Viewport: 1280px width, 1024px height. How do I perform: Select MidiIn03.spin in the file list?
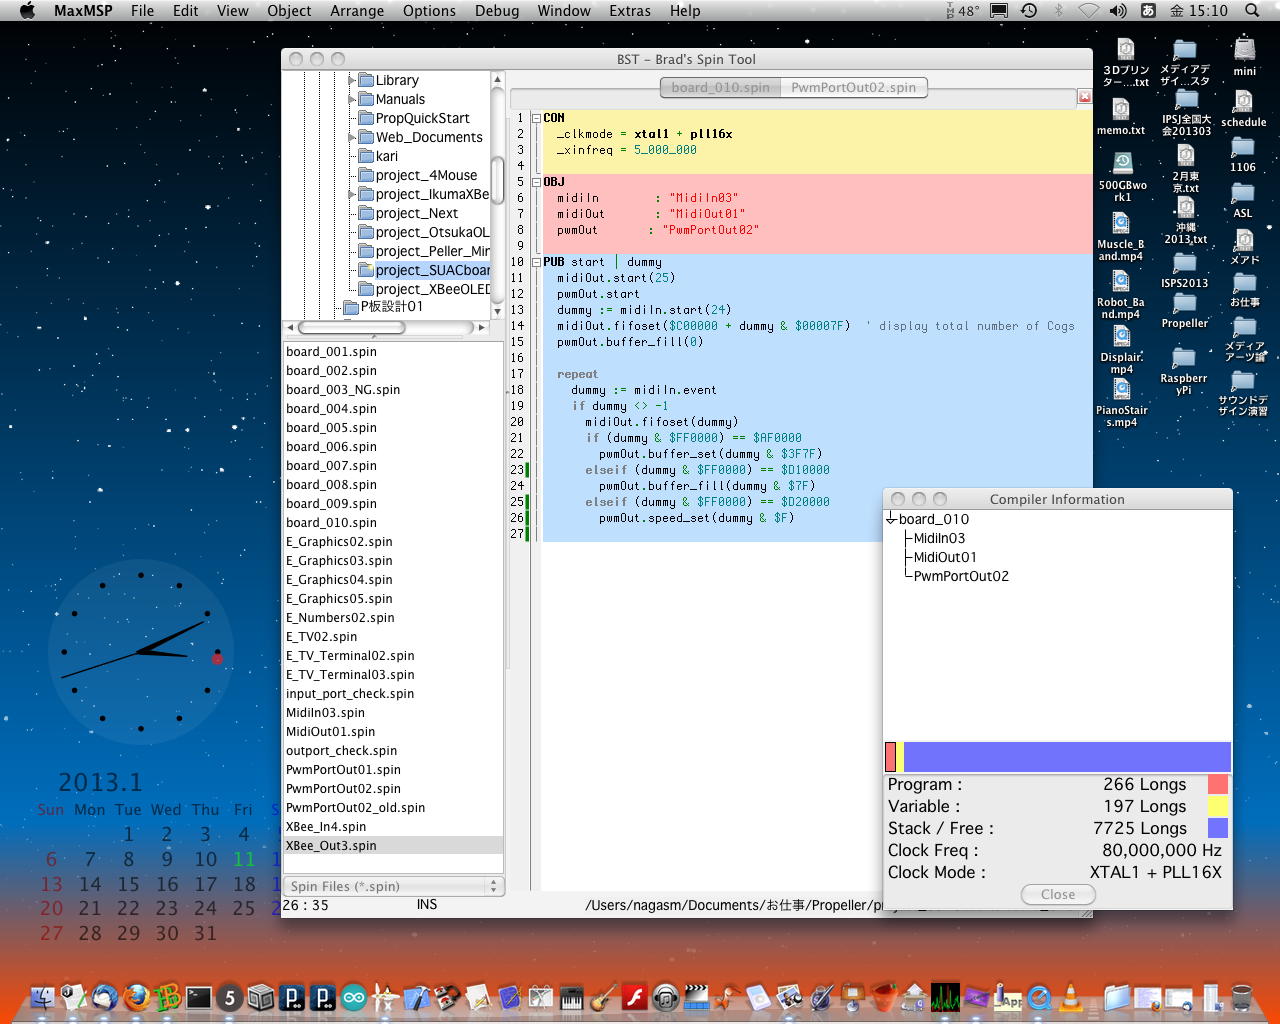325,713
